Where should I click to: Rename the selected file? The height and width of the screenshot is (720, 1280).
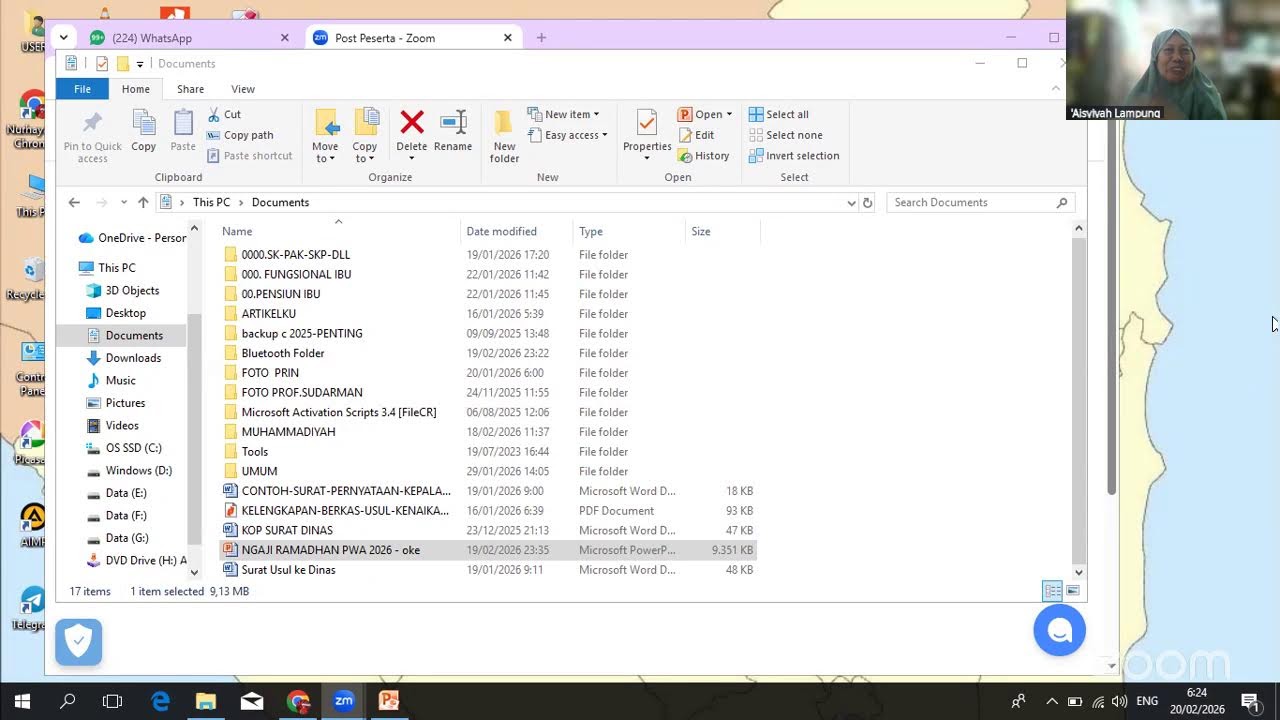coord(453,131)
